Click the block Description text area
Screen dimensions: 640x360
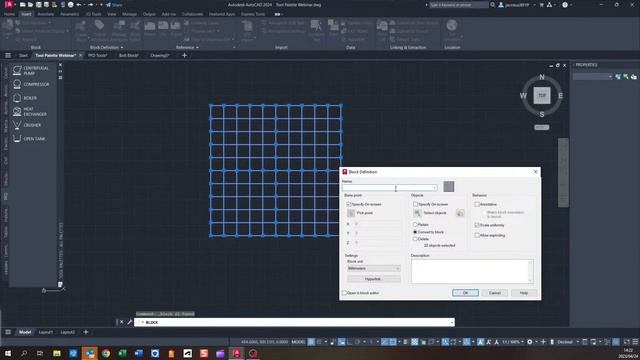tap(472, 271)
